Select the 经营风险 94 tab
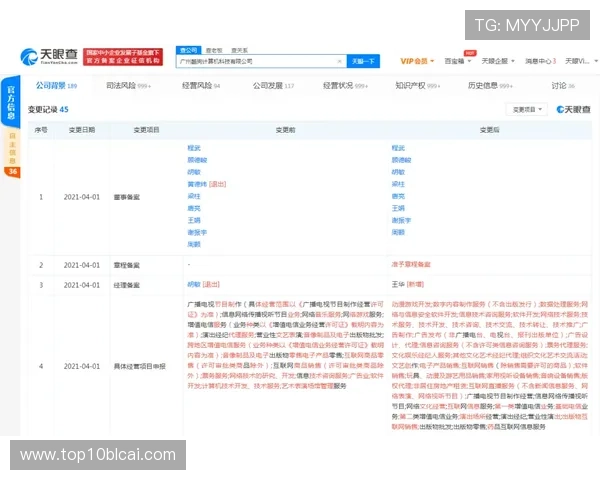This screenshot has height=480, width=600. pos(201,86)
